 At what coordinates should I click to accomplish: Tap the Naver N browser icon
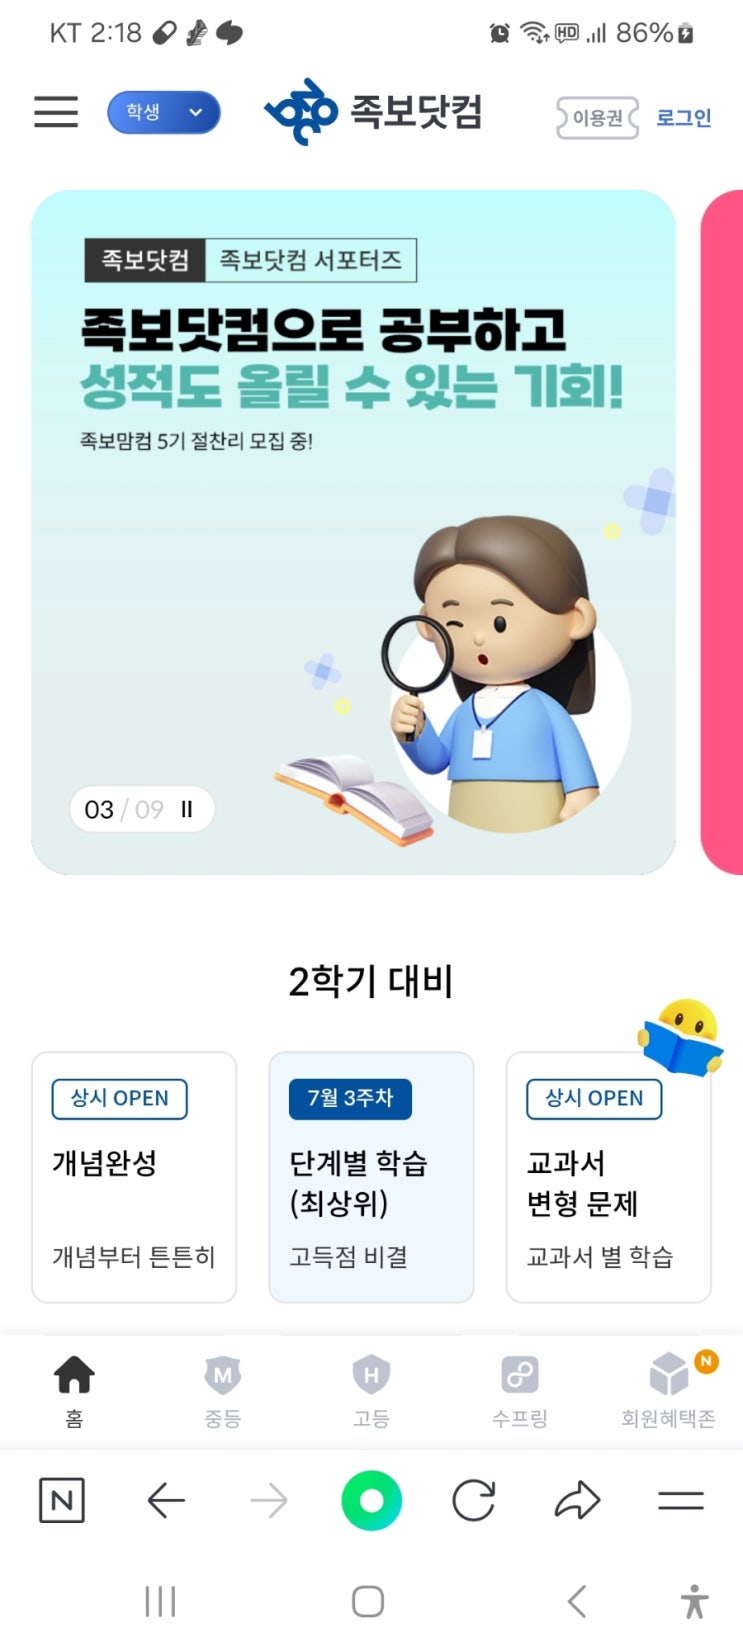point(61,1500)
